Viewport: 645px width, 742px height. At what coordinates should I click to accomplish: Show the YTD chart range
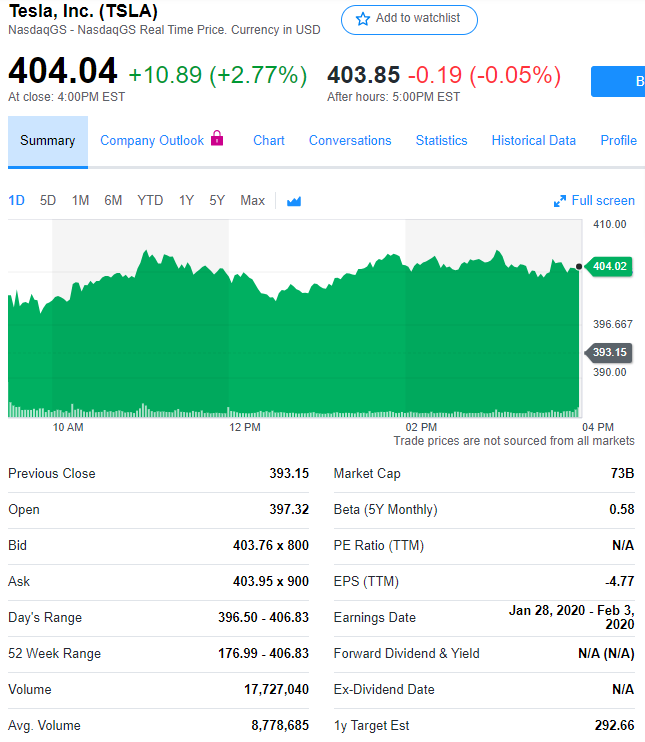coord(150,200)
